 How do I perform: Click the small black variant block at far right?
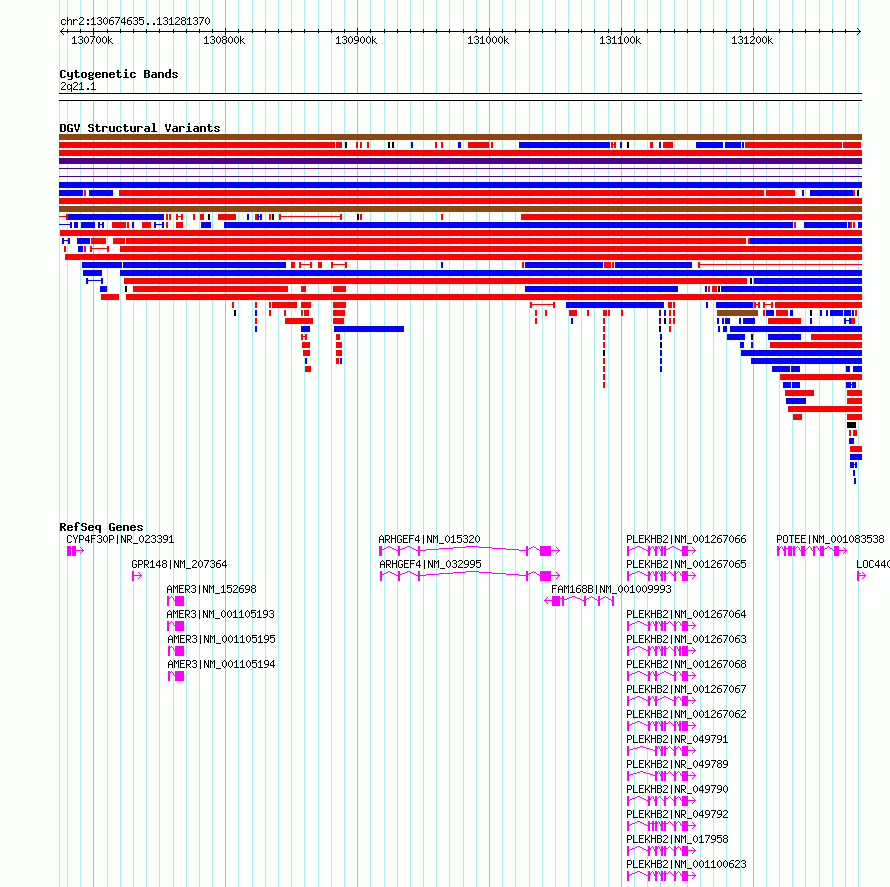851,425
